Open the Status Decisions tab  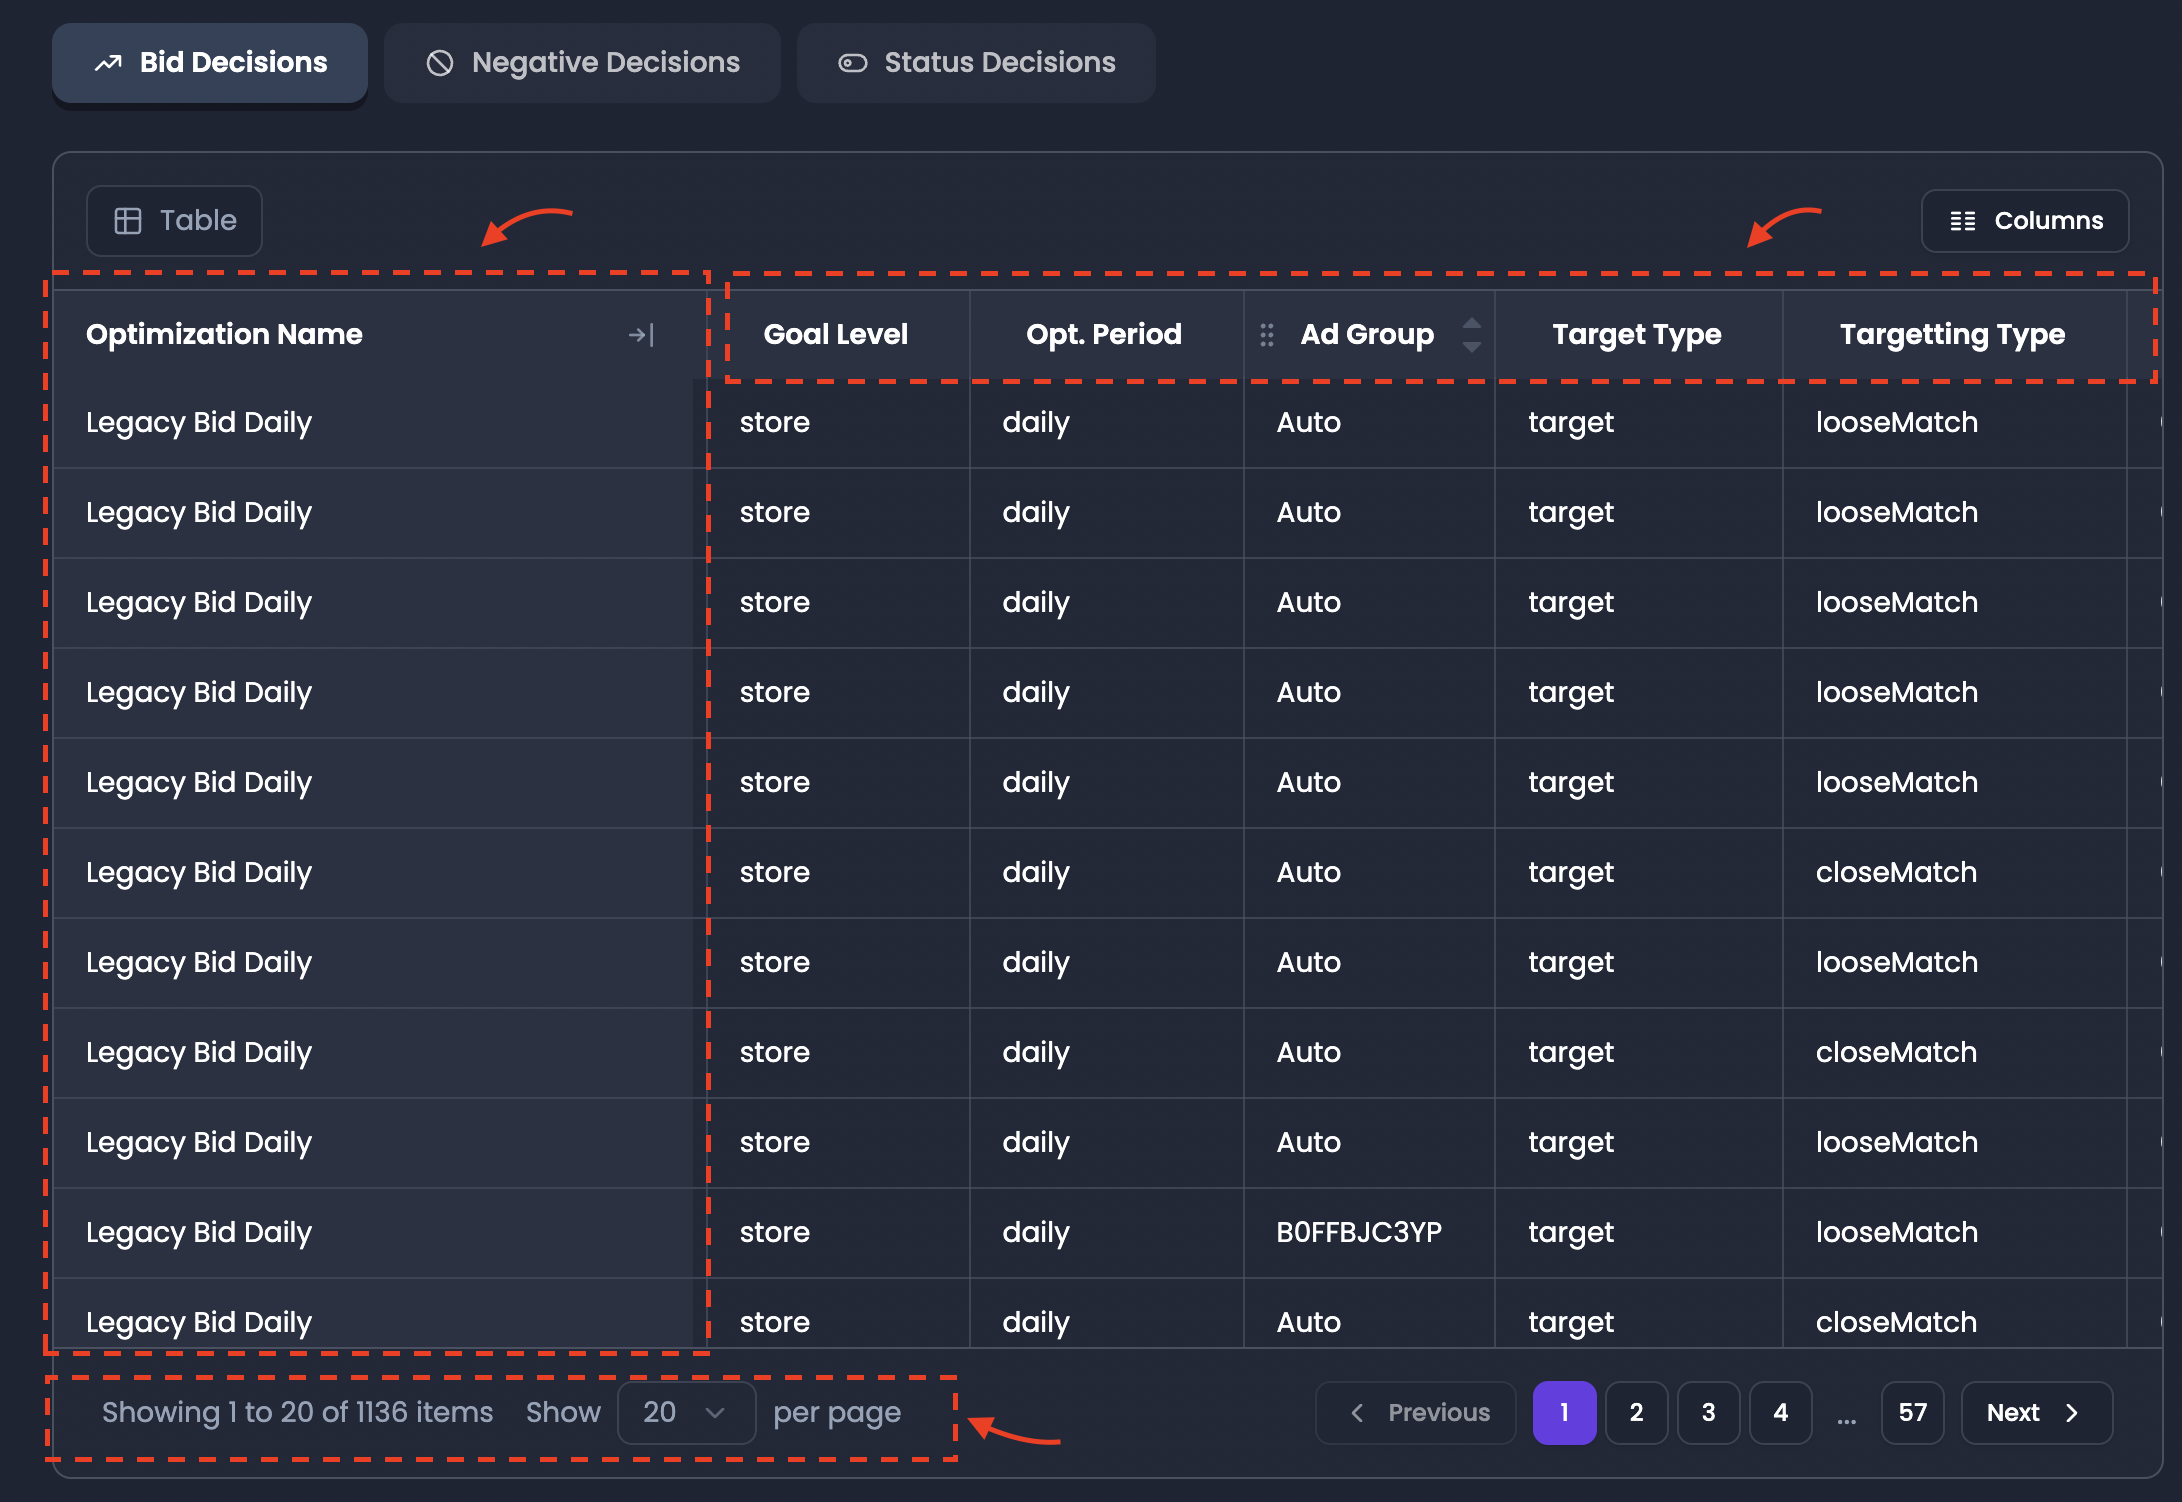976,63
